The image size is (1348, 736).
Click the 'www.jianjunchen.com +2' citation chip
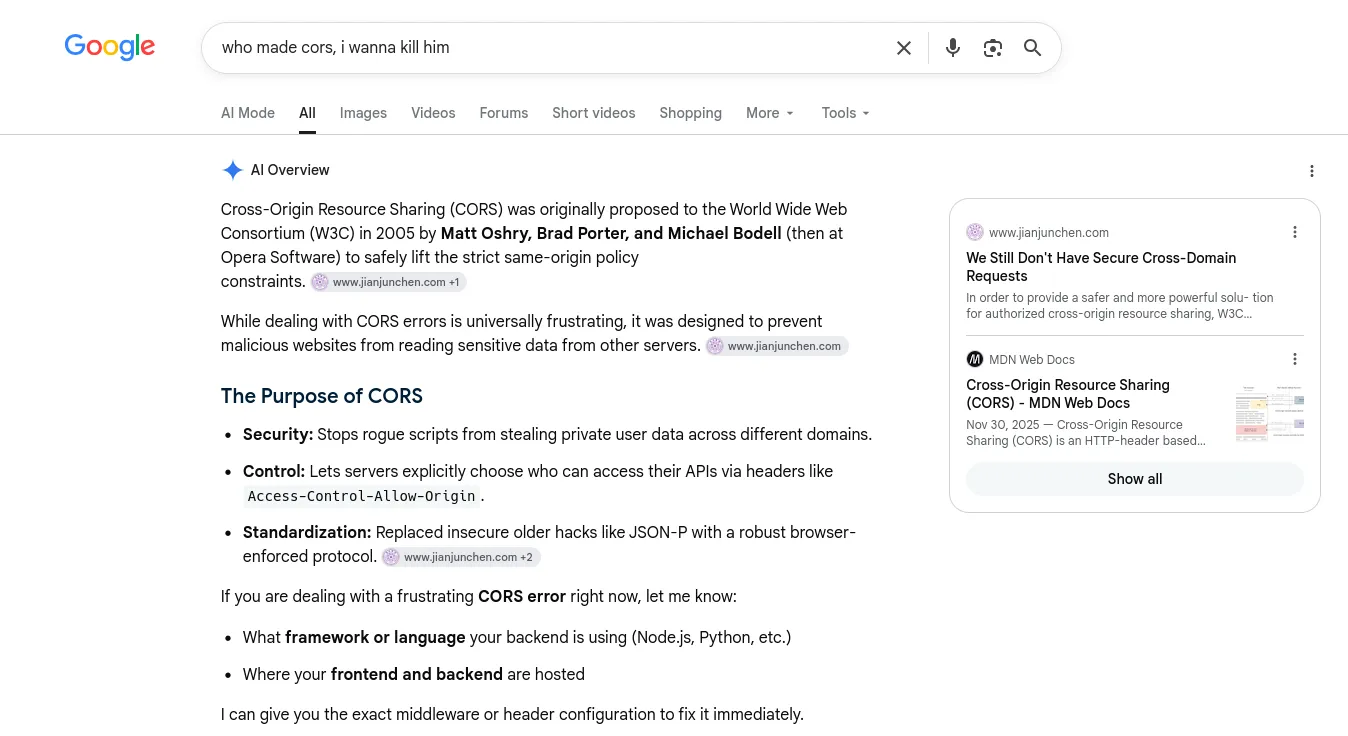pyautogui.click(x=460, y=557)
